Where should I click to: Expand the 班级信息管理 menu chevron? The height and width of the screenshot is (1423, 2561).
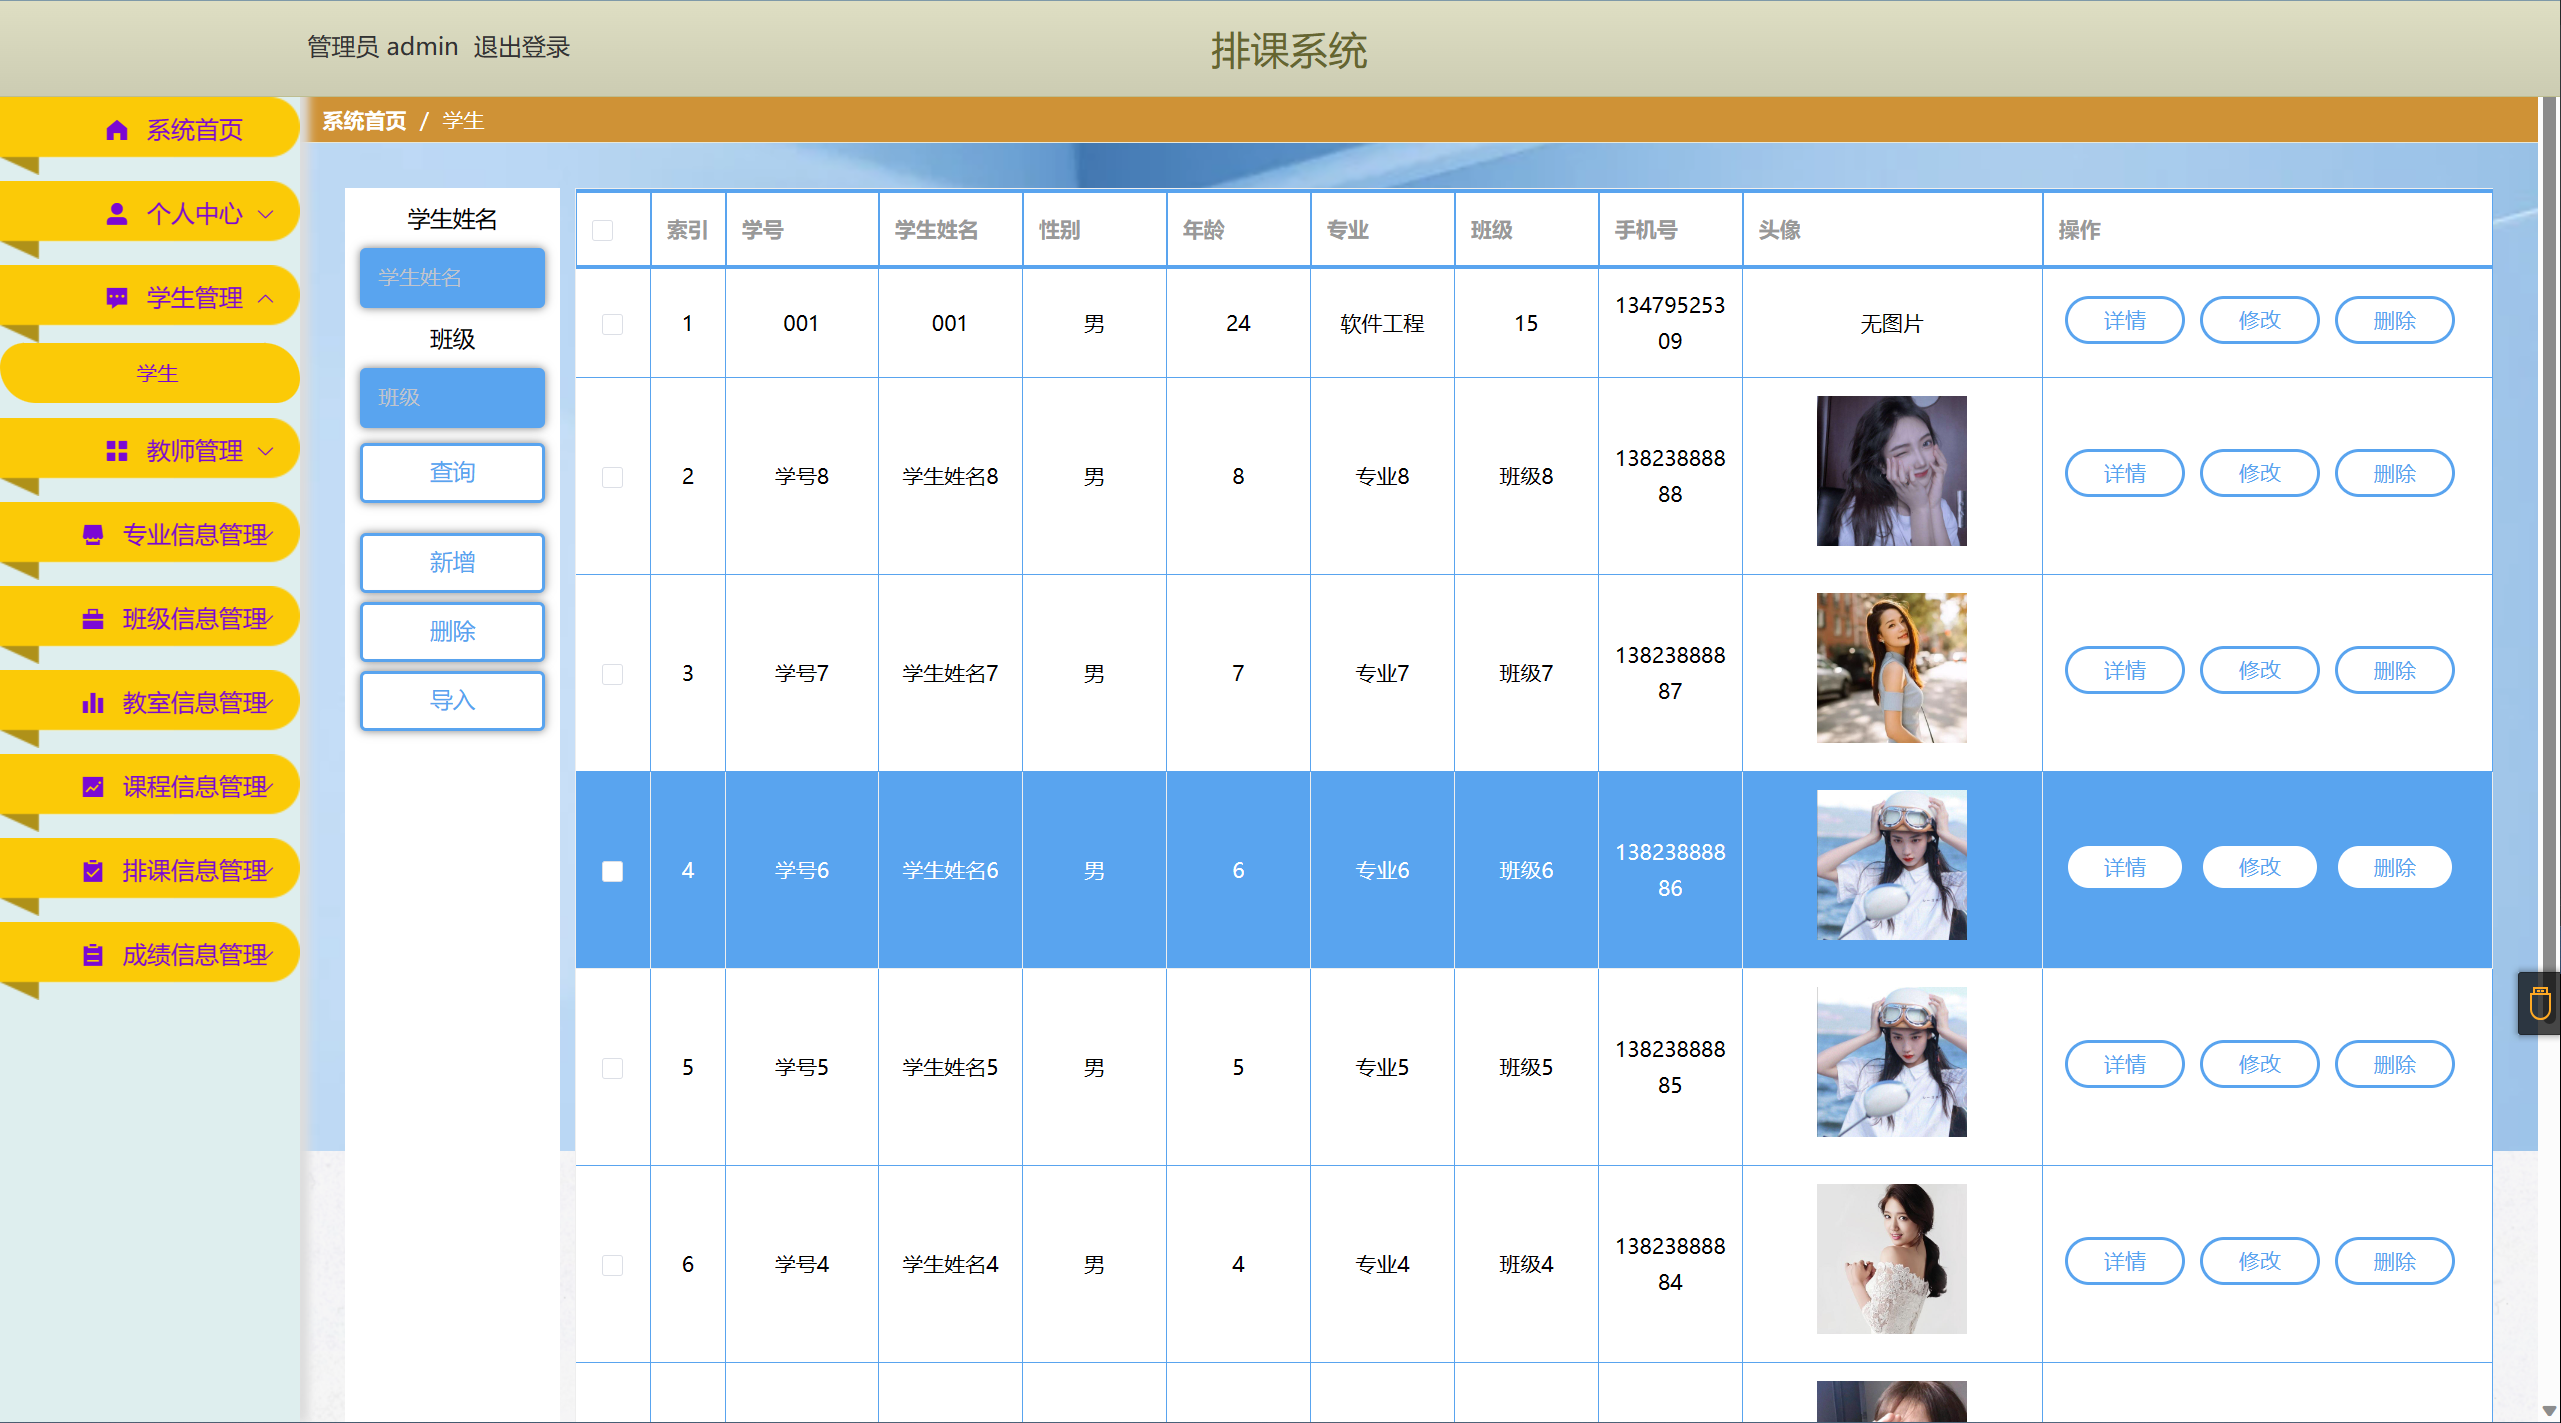(268, 619)
